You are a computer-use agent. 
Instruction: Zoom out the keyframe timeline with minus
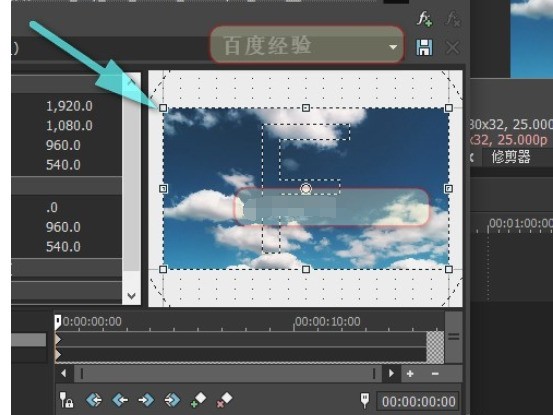click(x=435, y=374)
